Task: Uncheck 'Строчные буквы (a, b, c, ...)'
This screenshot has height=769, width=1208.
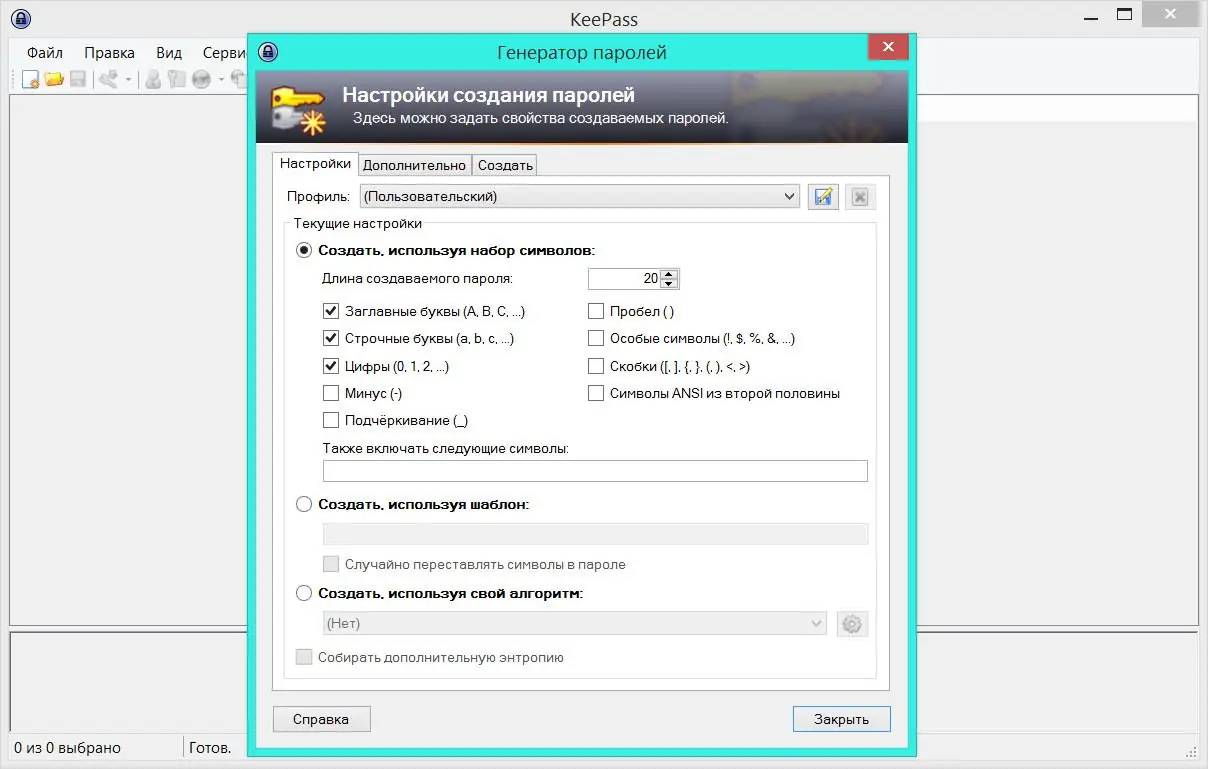Action: click(x=331, y=339)
